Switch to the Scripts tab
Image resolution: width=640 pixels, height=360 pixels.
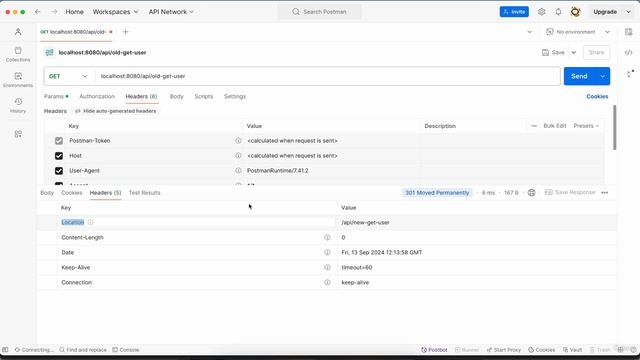pyautogui.click(x=204, y=96)
